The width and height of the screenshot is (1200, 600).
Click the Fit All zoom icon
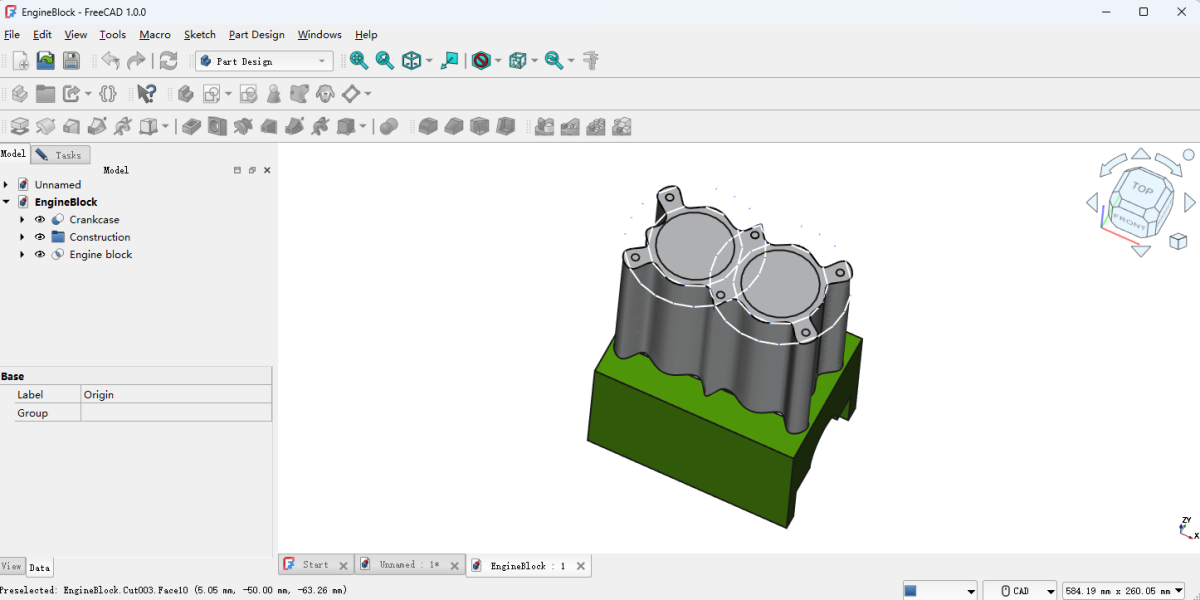[359, 61]
